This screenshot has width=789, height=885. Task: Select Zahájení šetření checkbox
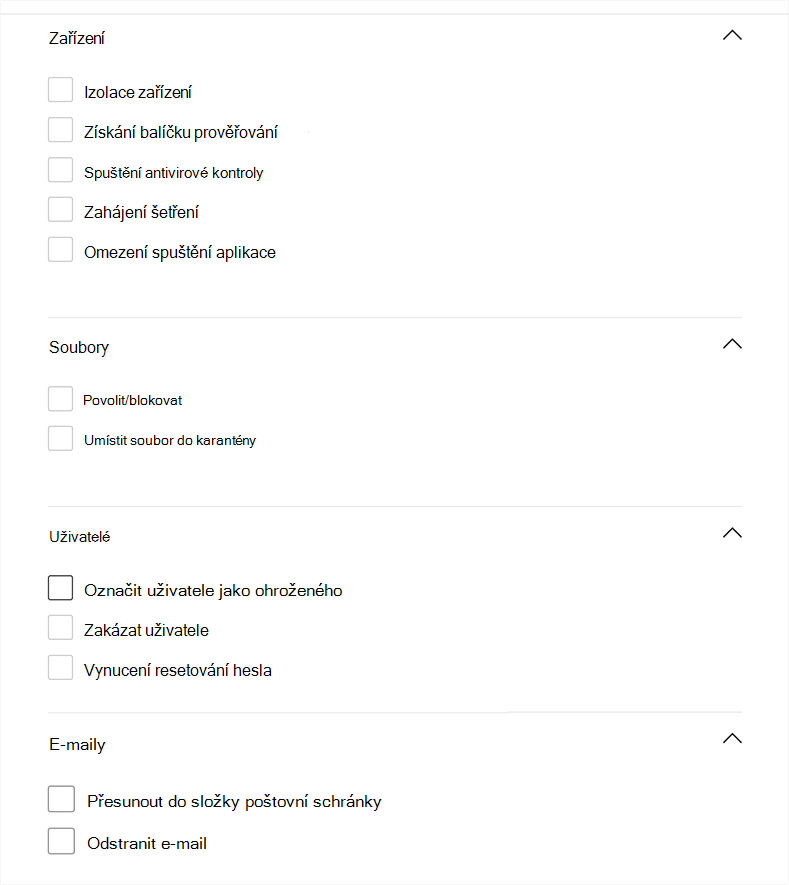click(61, 210)
